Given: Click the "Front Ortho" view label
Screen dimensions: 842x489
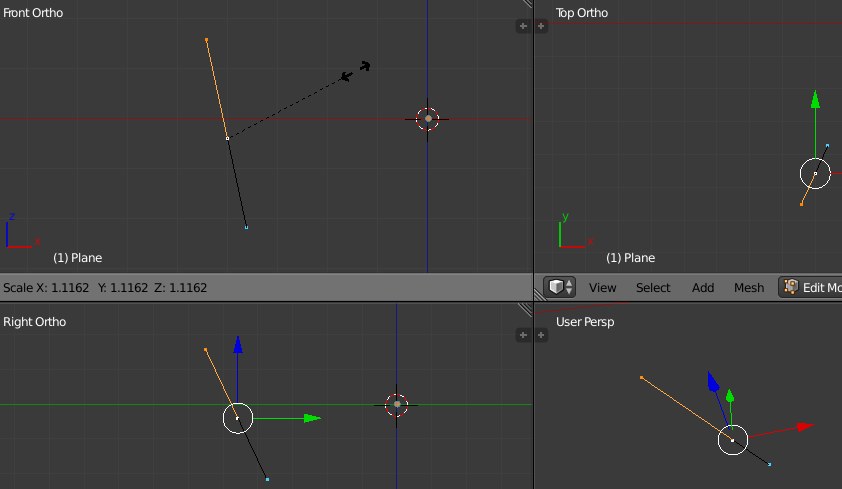Looking at the screenshot, I should 33,13.
